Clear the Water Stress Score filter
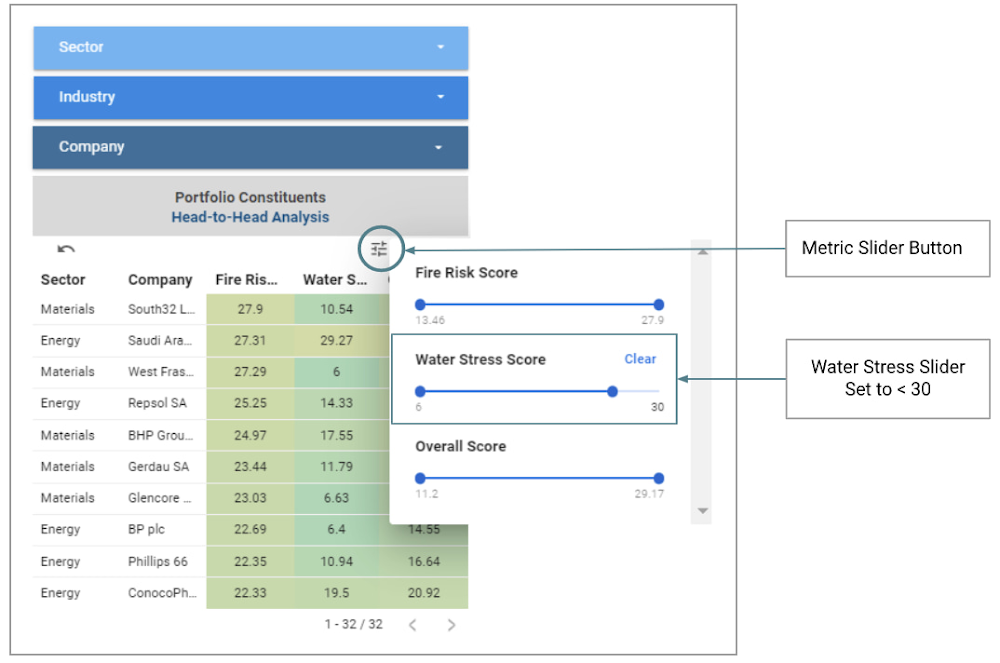1000x663 pixels. tap(640, 359)
